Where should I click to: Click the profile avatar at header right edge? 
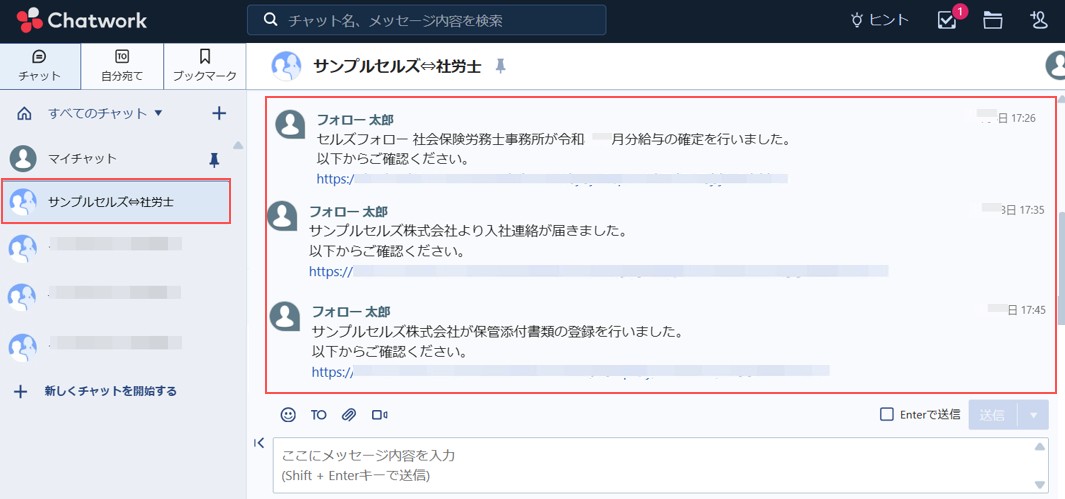[x=1055, y=66]
